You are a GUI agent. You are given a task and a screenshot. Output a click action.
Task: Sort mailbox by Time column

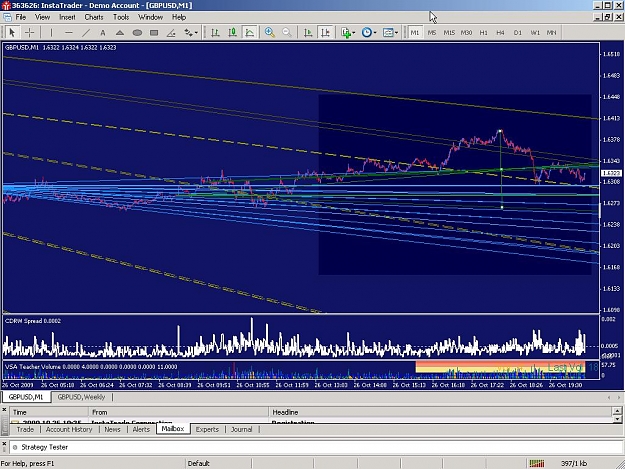coord(49,412)
